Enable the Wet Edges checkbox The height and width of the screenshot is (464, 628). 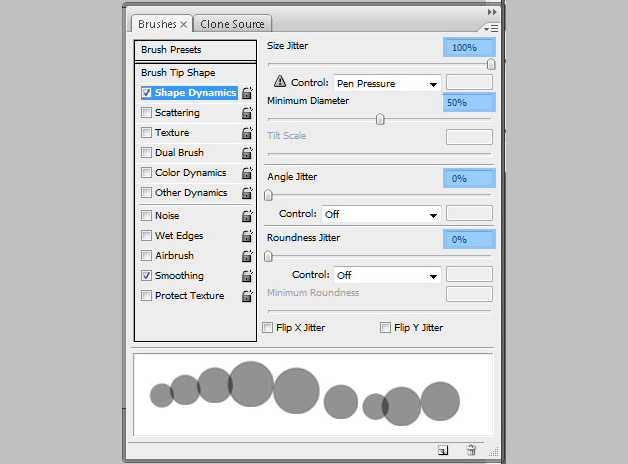point(147,235)
